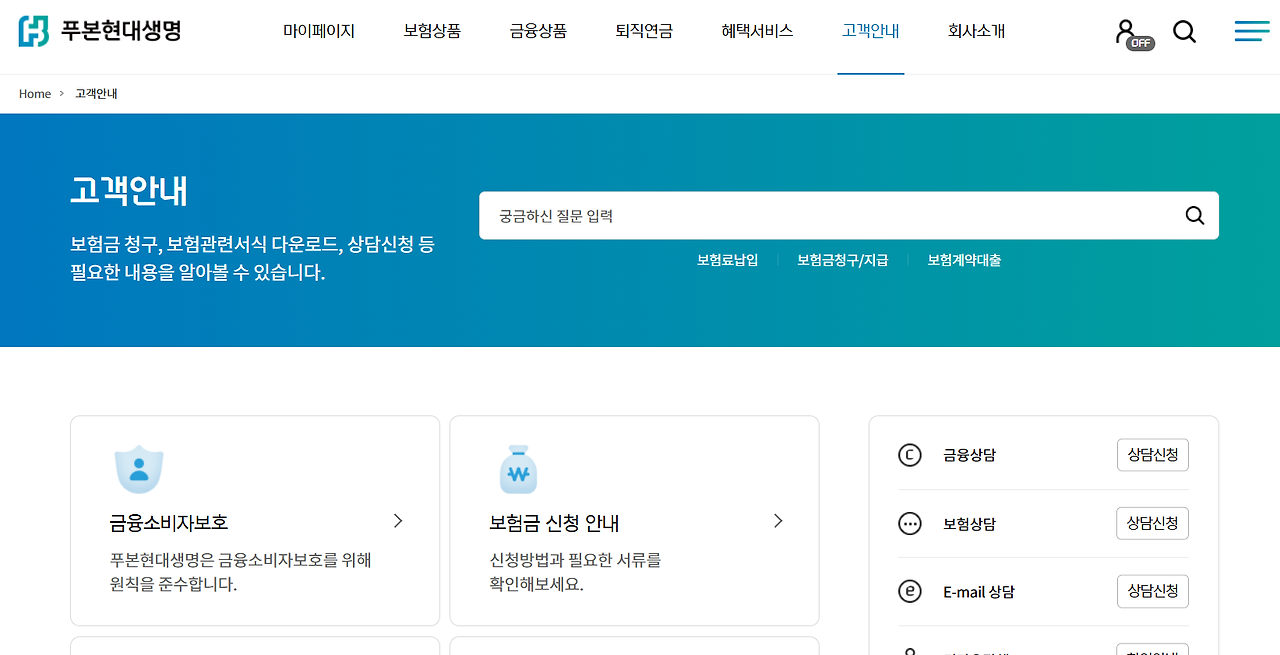Open 퇴직연금 menu

(644, 31)
